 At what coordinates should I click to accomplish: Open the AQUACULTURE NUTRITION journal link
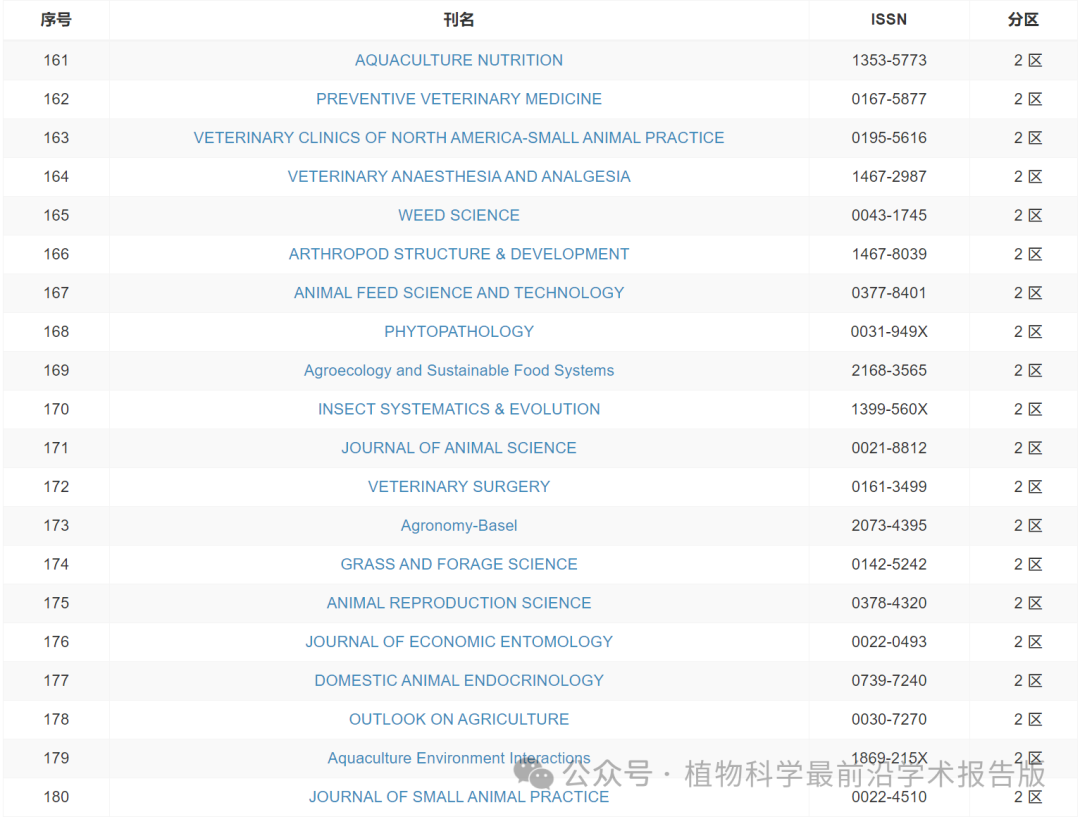(459, 60)
